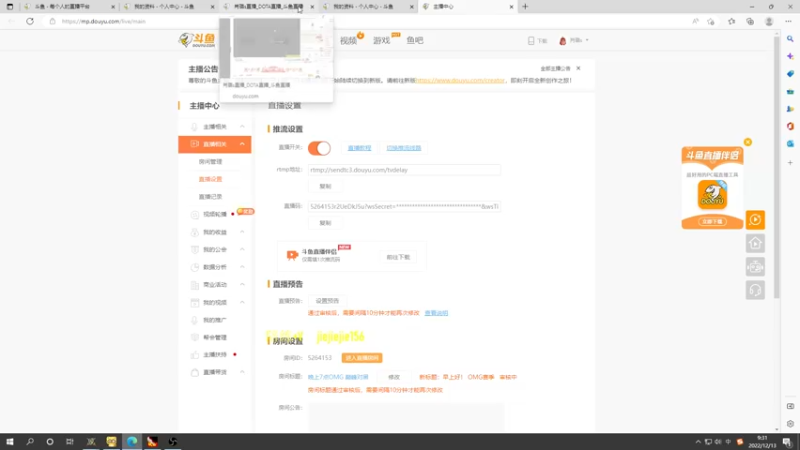800x450 pixels.
Task: Click the browser profile avatar icon
Action: (769, 21)
